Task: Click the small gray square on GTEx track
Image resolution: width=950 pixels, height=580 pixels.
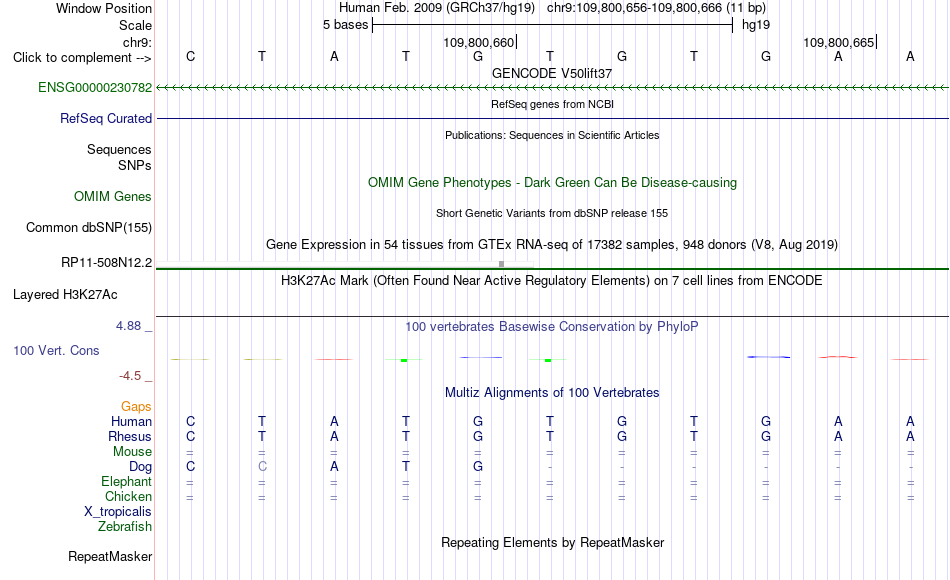Action: click(x=501, y=264)
